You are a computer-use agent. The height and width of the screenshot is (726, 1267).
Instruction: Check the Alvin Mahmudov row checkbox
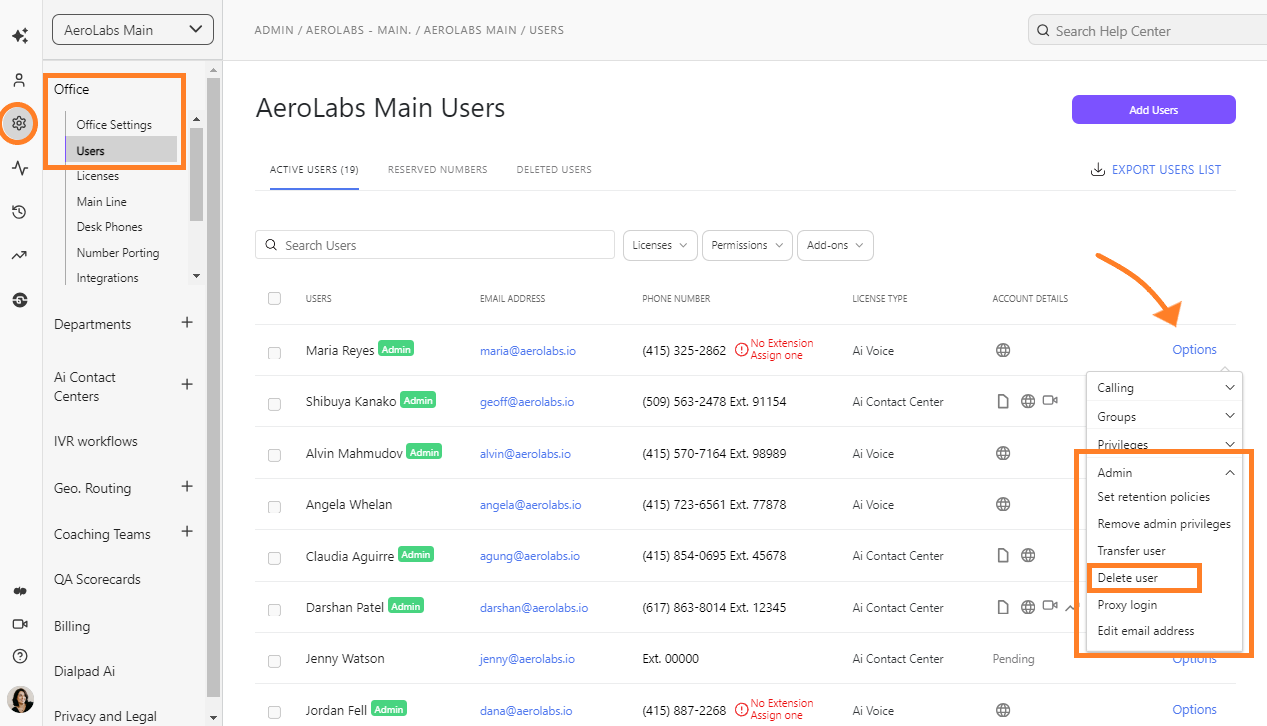(x=275, y=455)
